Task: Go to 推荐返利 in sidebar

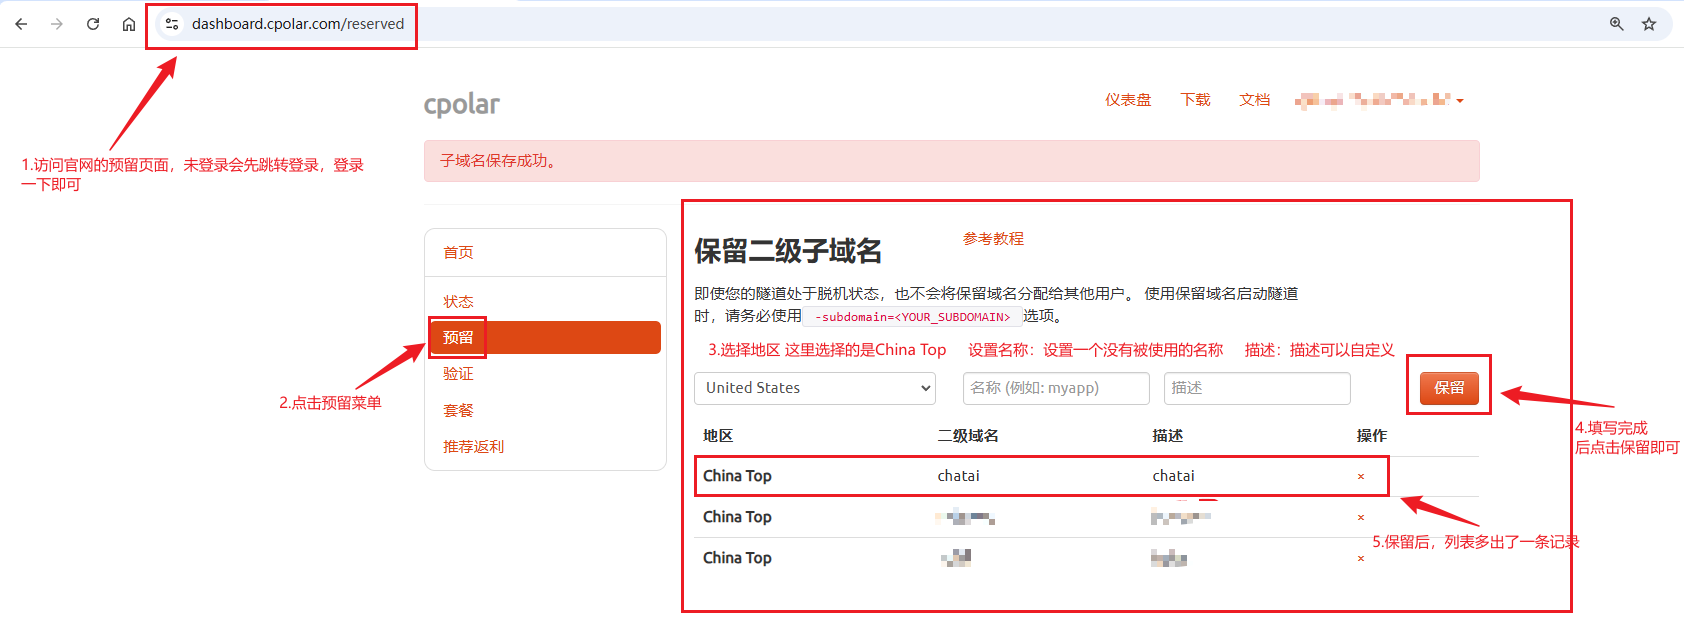Action: 473,447
